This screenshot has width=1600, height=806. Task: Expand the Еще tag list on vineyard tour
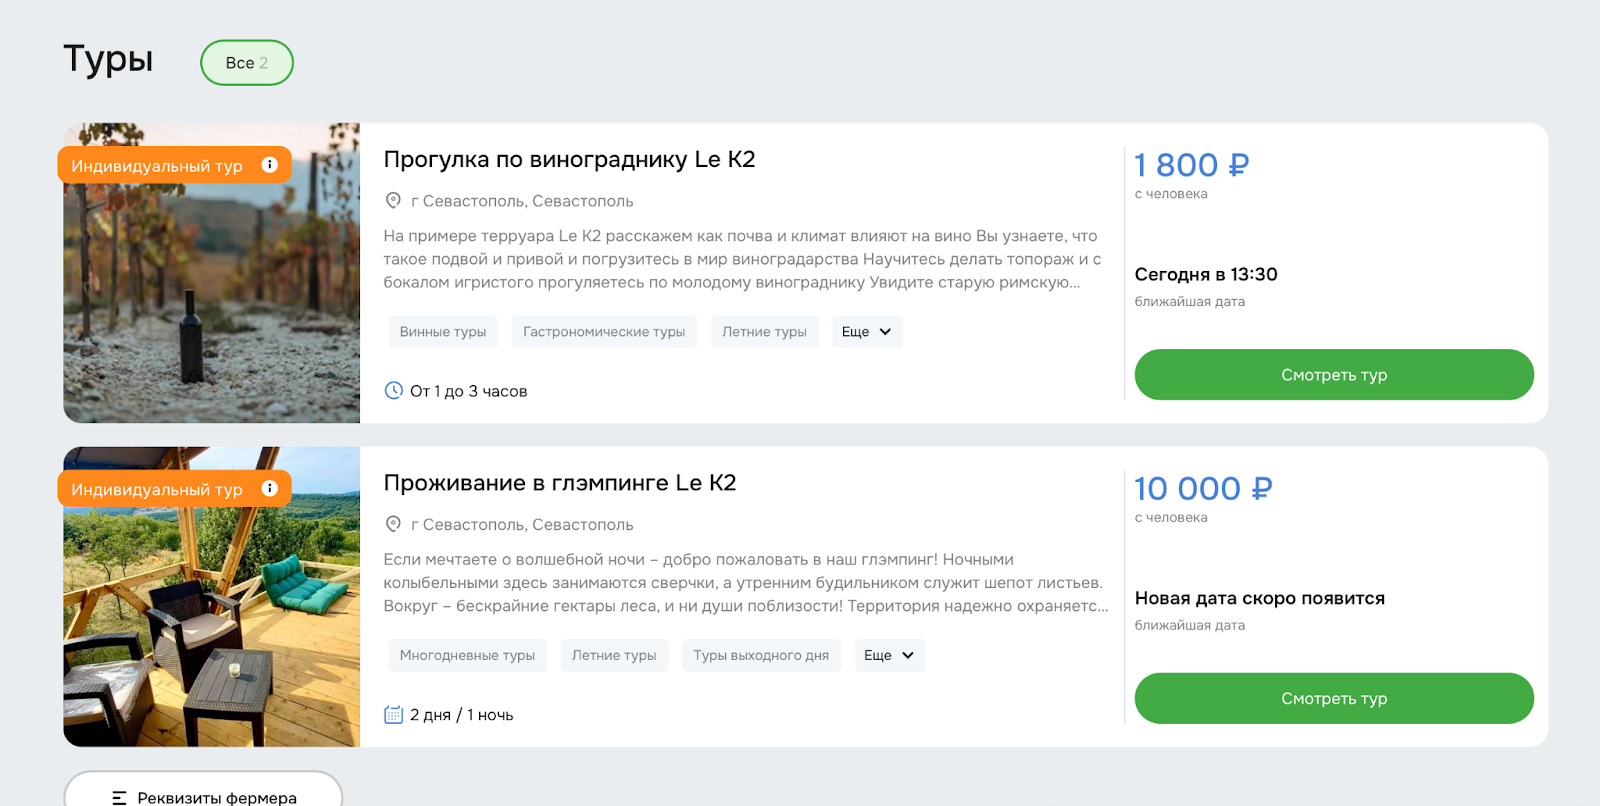click(866, 331)
